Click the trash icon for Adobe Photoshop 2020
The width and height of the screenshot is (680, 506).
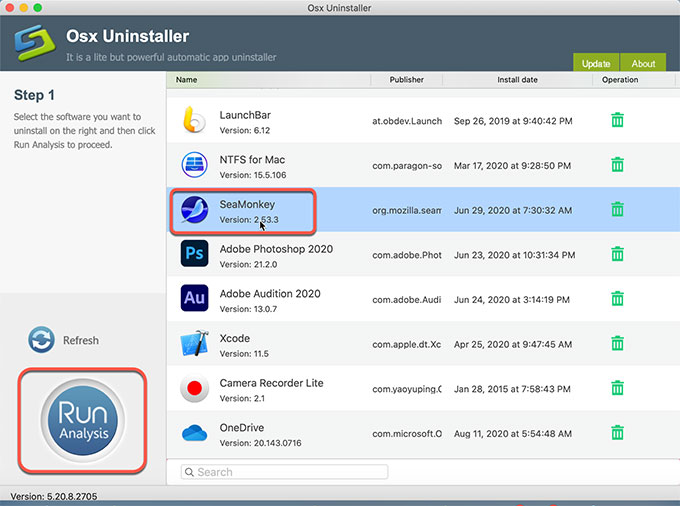pos(617,254)
